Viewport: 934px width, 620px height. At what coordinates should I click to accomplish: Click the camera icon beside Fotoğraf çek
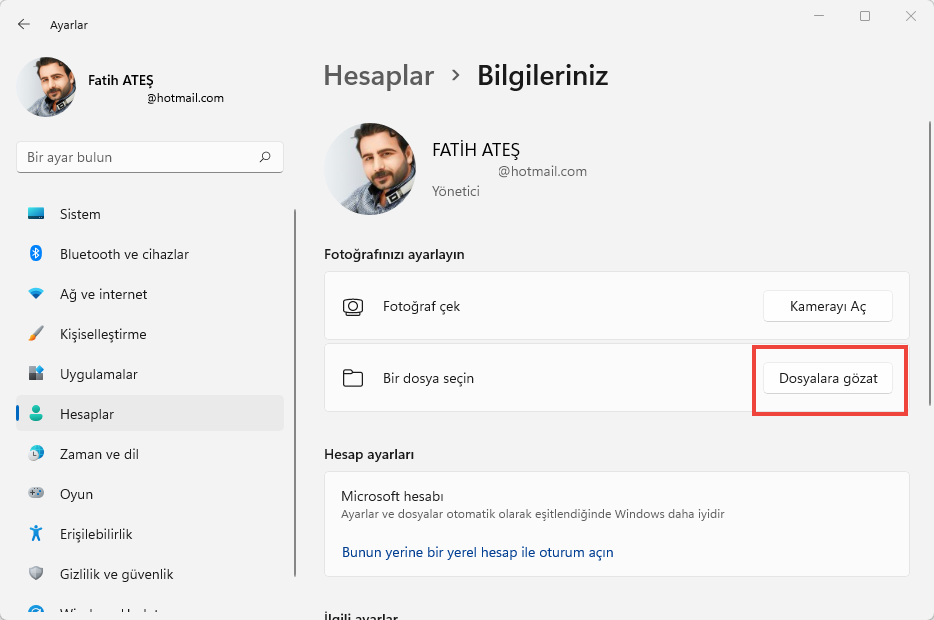point(352,306)
